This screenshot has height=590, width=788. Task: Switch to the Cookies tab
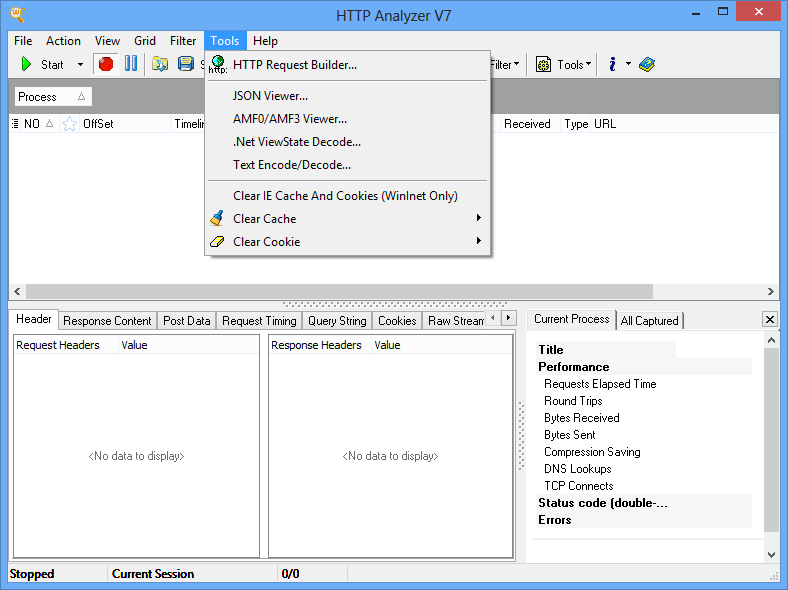[397, 321]
